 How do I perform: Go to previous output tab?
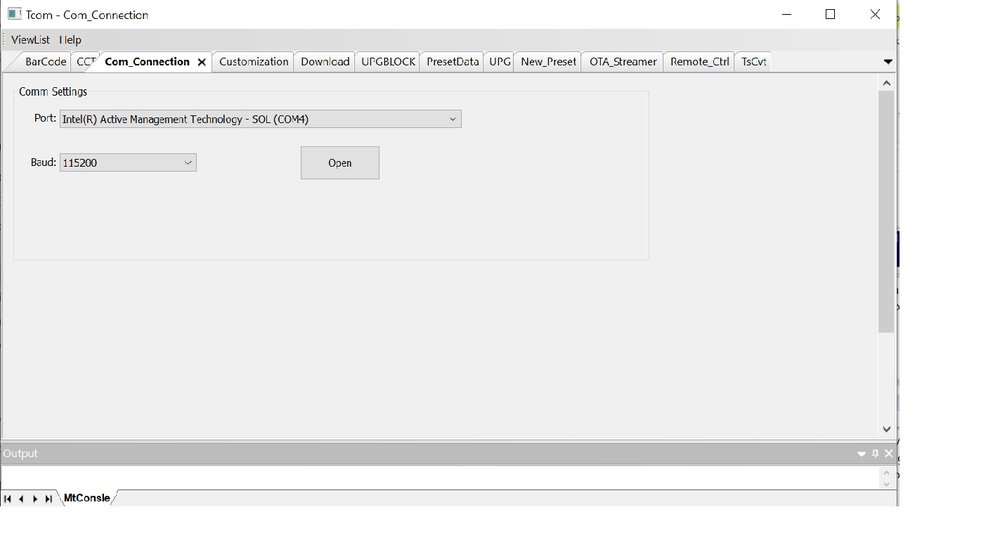(x=21, y=498)
